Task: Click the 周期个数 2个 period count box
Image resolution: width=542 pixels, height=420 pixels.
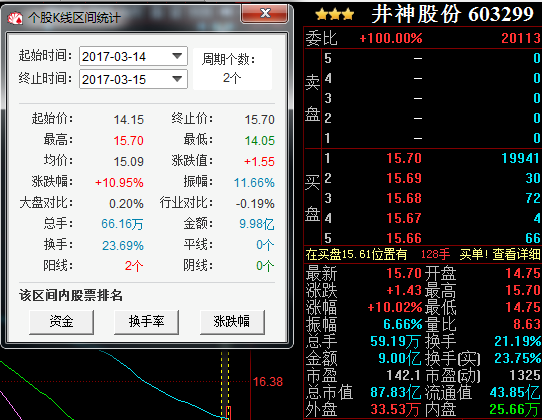Action: pyautogui.click(x=232, y=69)
